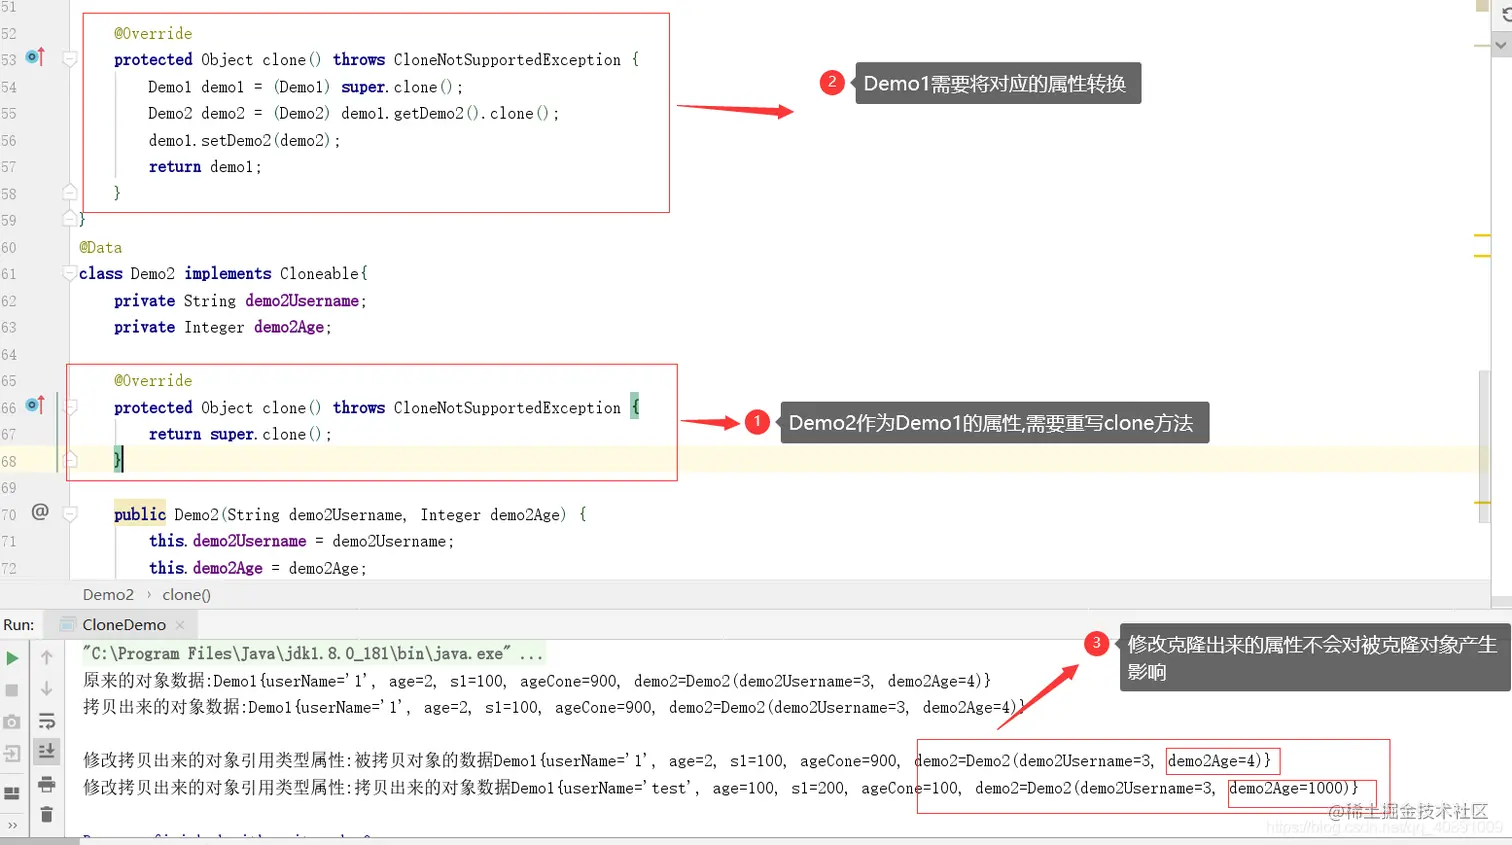The width and height of the screenshot is (1512, 845).
Task: Click the Demo2 breadcrumb
Action: pyautogui.click(x=108, y=595)
